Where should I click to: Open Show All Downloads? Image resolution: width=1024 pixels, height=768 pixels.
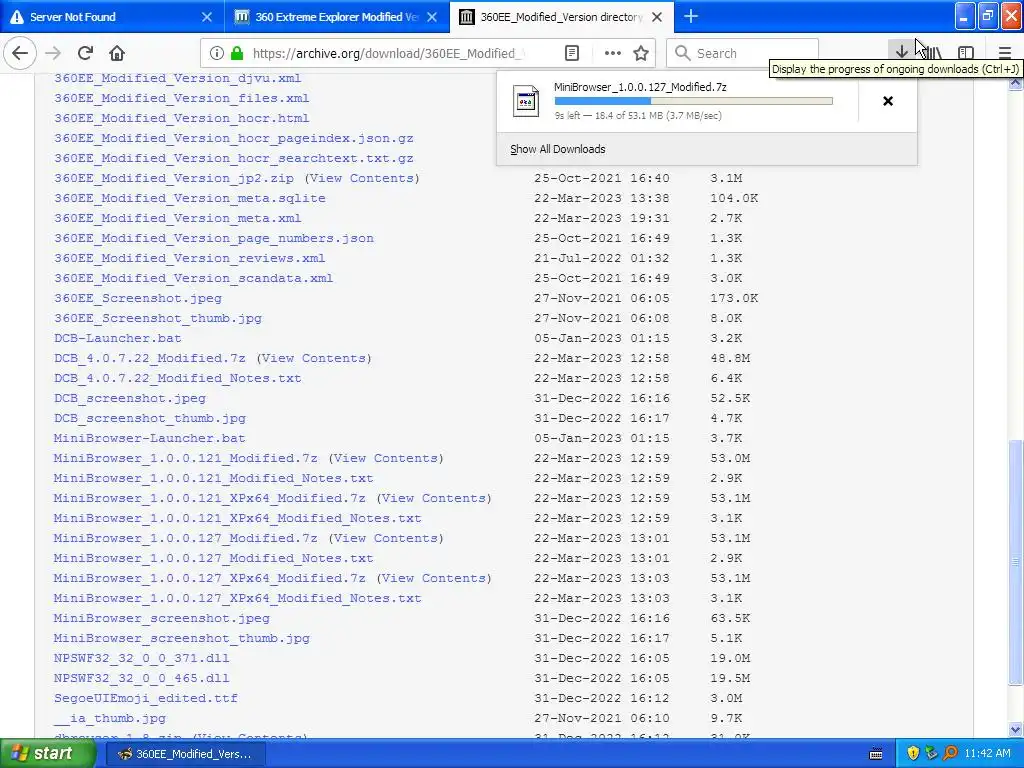[x=558, y=149]
